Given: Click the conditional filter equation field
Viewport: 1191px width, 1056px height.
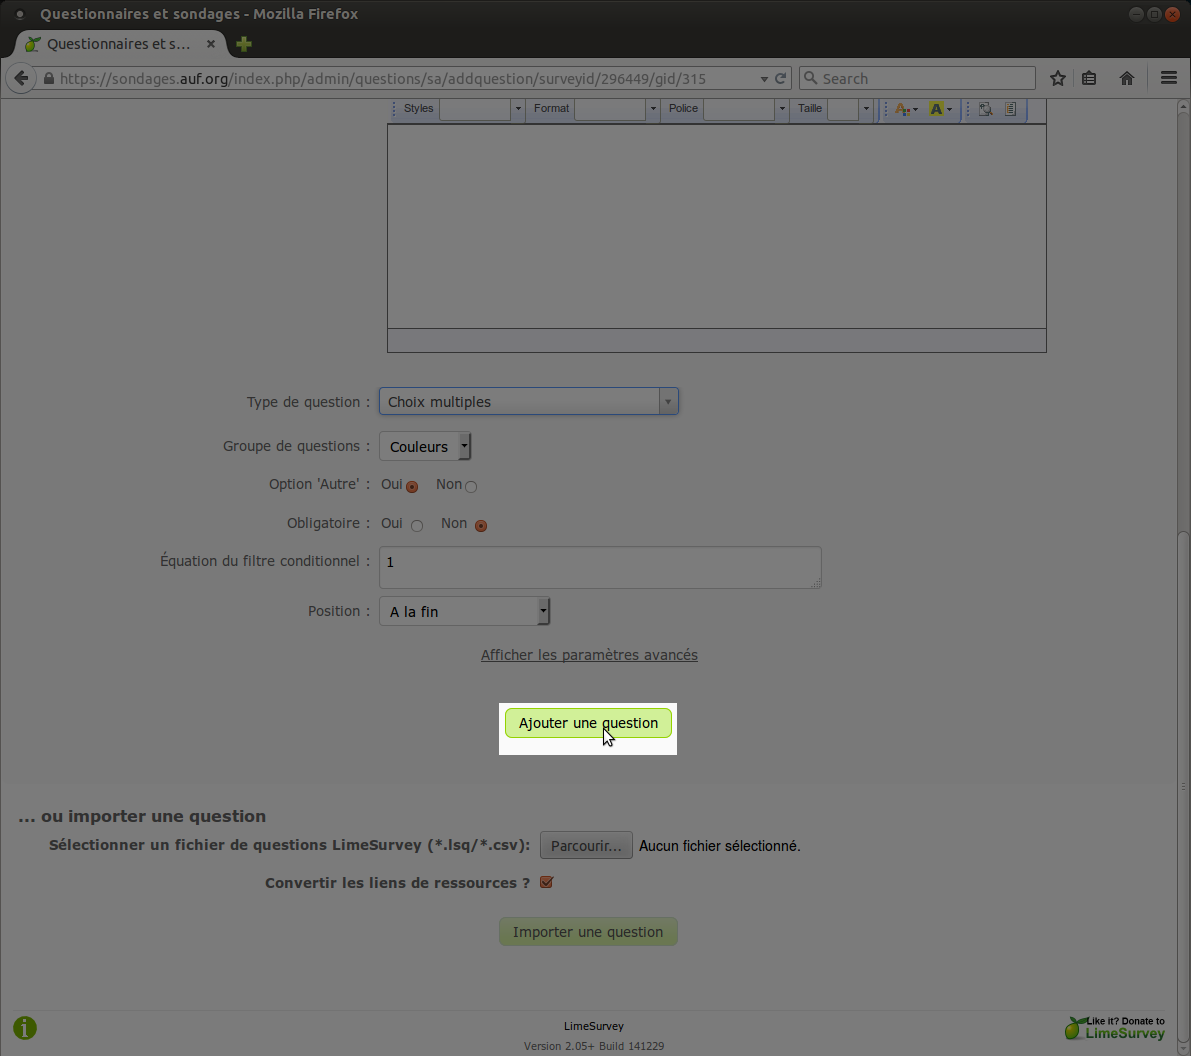Looking at the screenshot, I should (600, 568).
